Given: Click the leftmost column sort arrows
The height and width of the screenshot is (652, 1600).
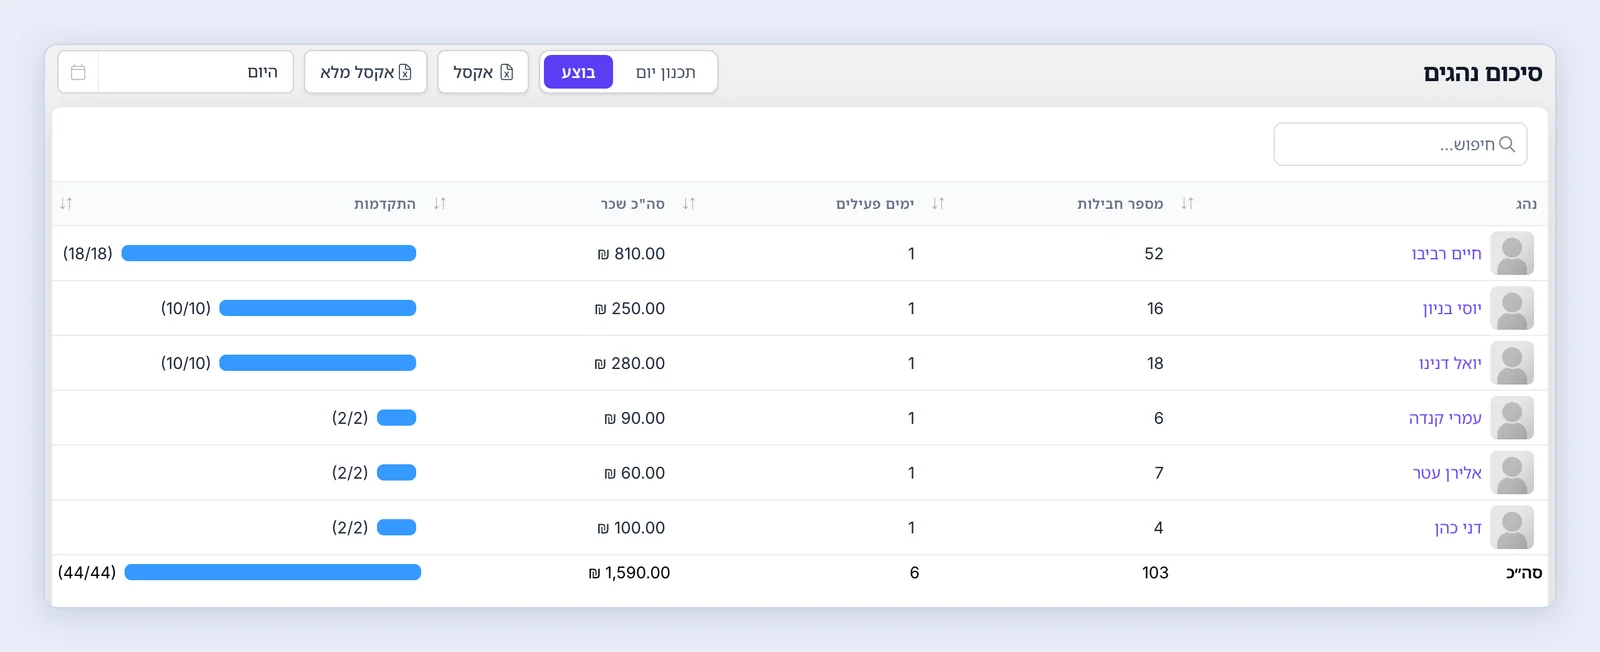Looking at the screenshot, I should pyautogui.click(x=66, y=203).
